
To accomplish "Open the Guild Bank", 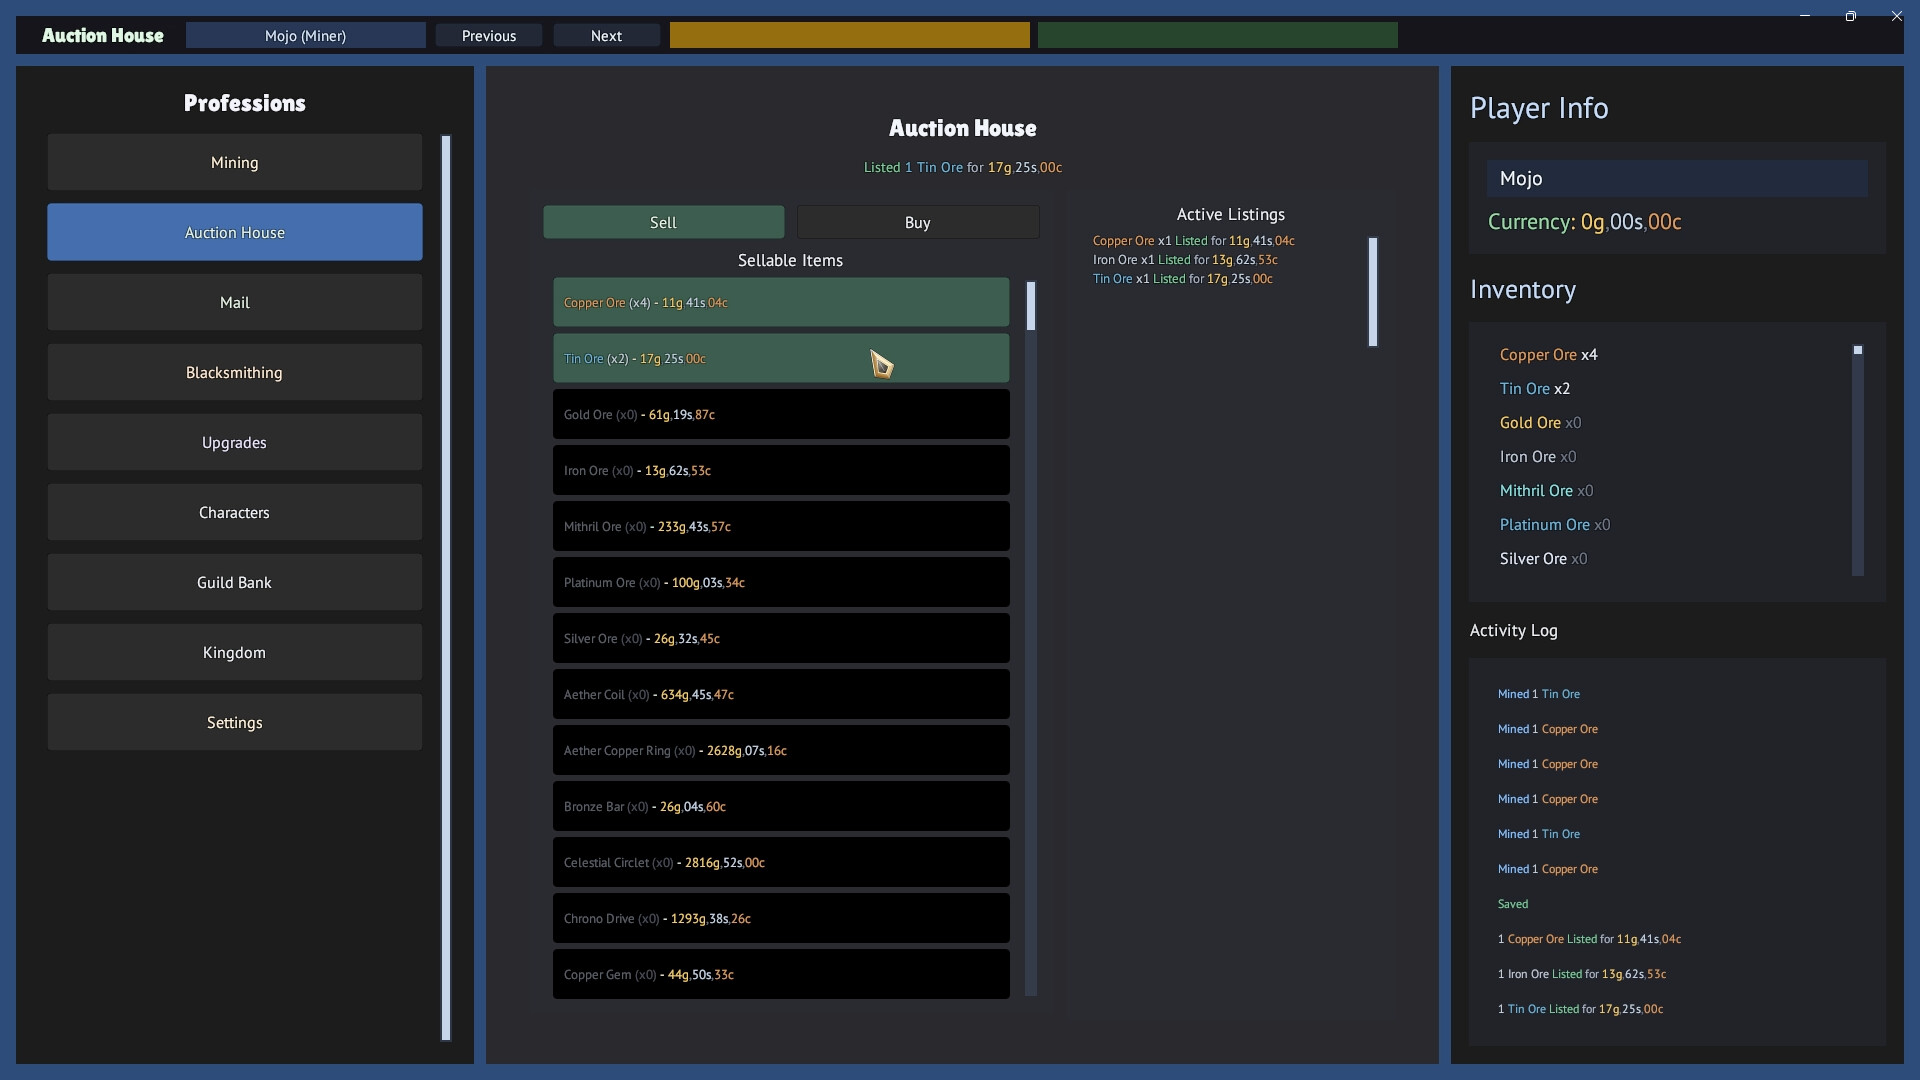I will (234, 582).
